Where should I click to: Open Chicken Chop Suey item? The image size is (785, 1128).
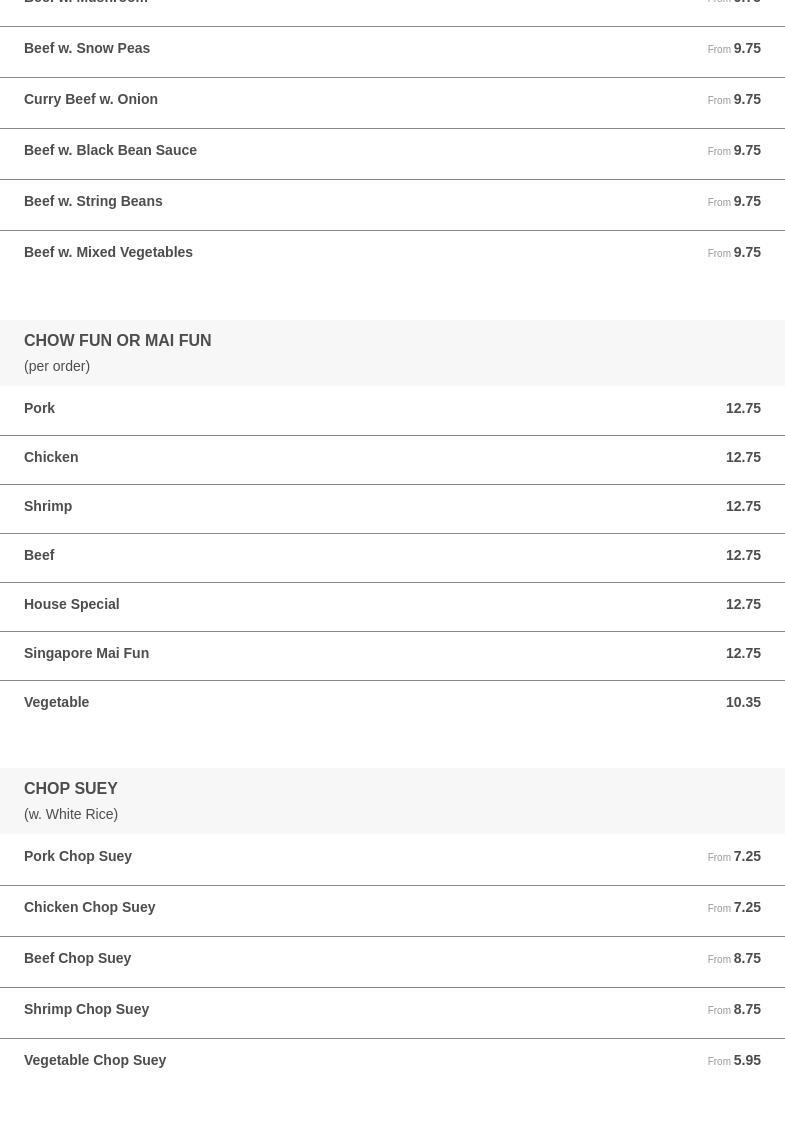click(89, 907)
